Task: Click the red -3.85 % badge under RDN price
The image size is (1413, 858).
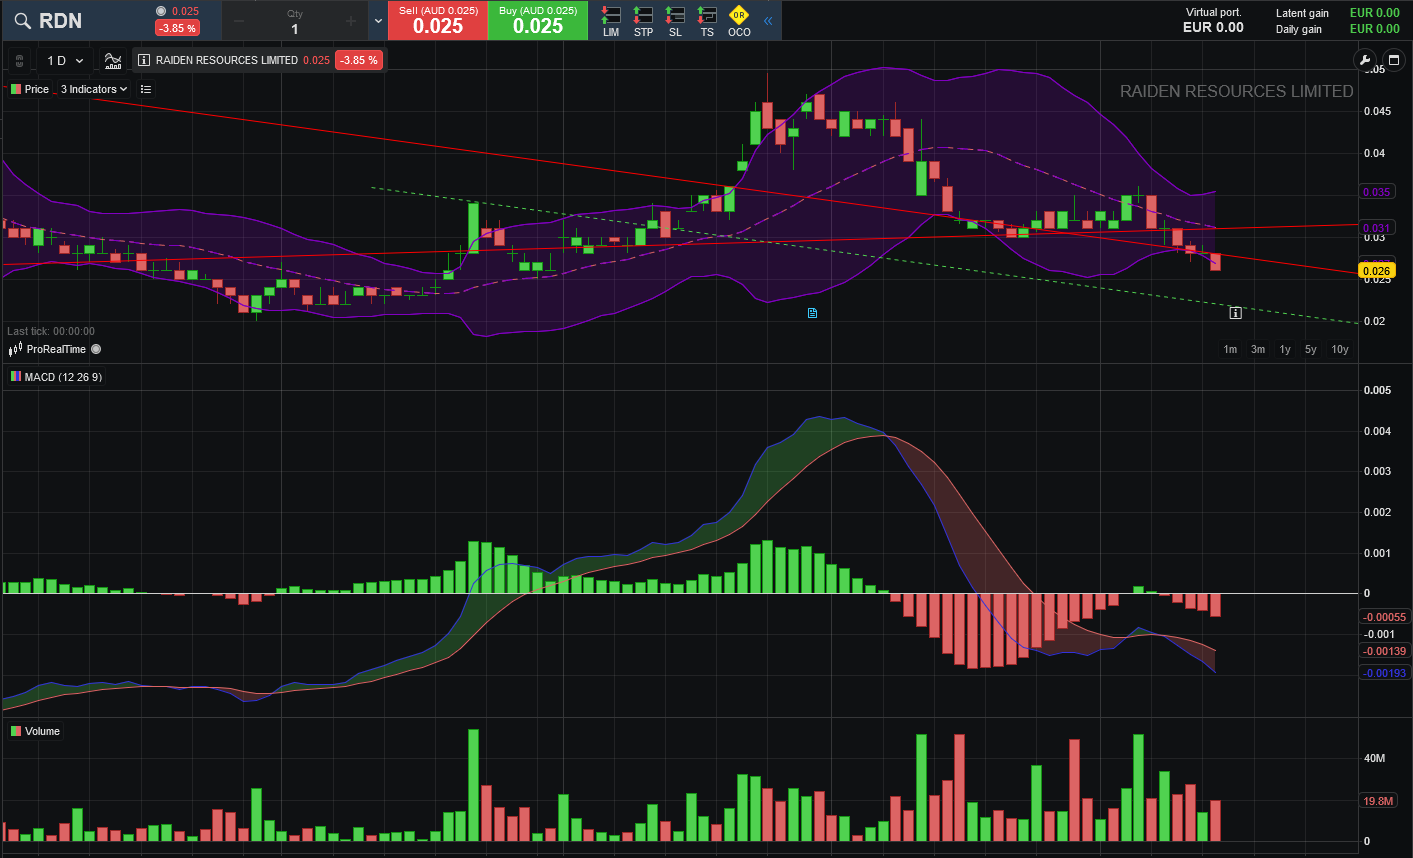Action: 178,28
